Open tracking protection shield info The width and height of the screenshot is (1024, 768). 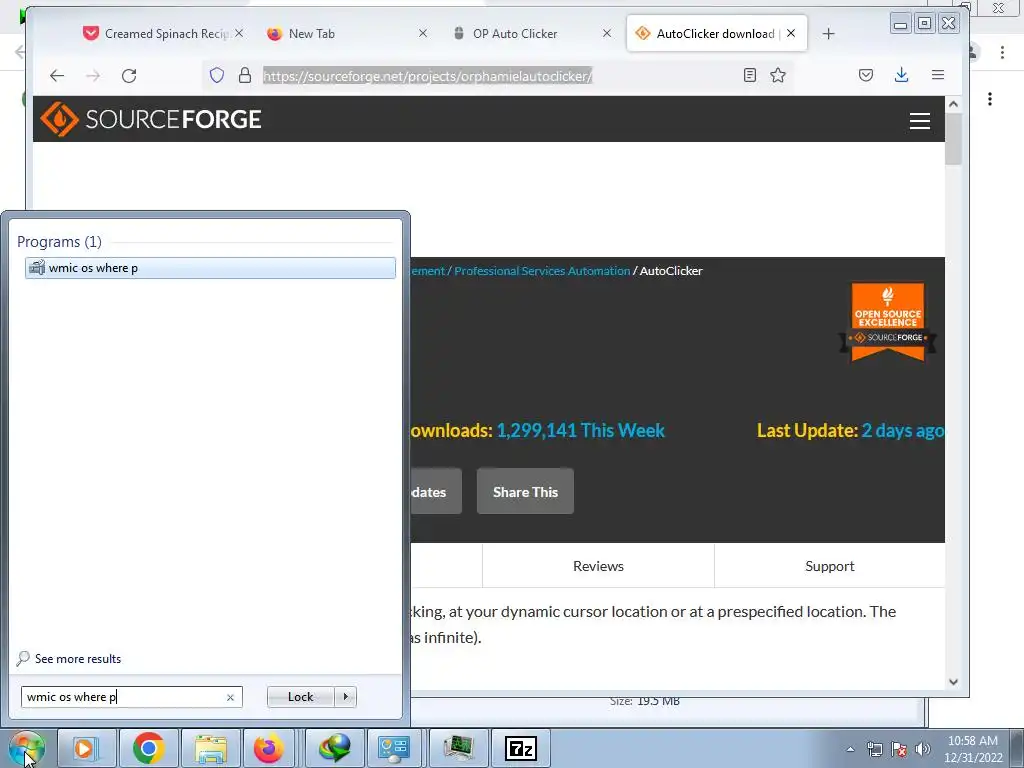[217, 76]
